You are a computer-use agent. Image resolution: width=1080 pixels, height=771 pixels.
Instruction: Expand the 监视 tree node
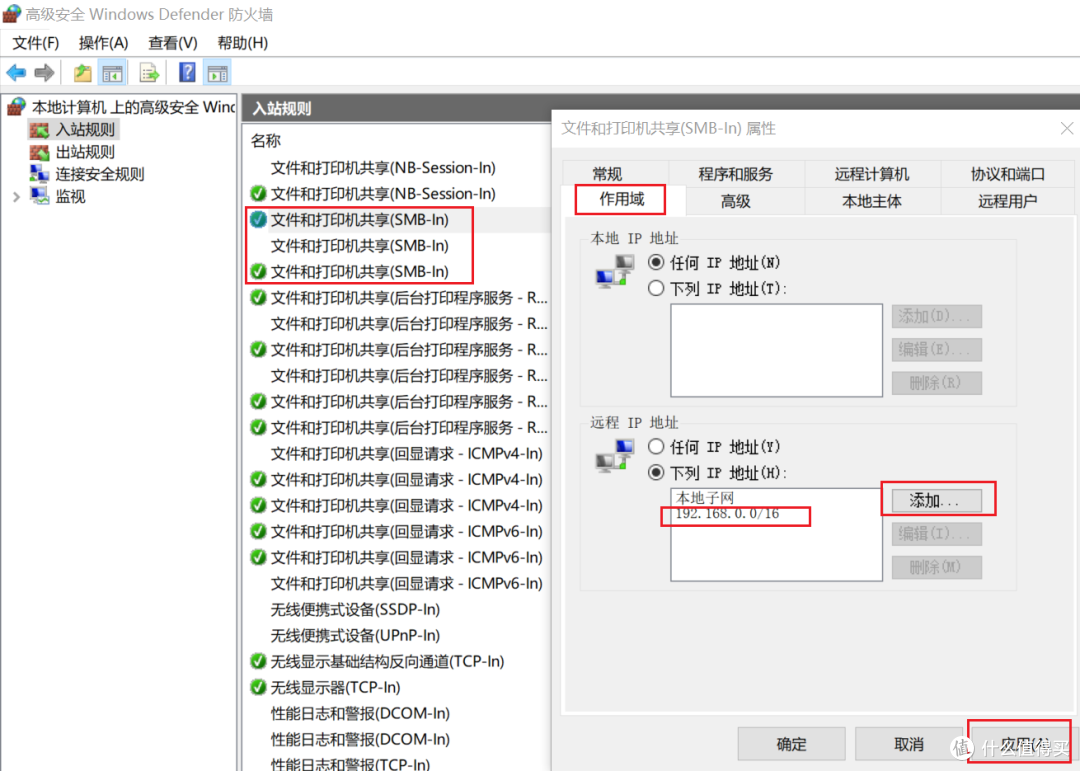(17, 197)
